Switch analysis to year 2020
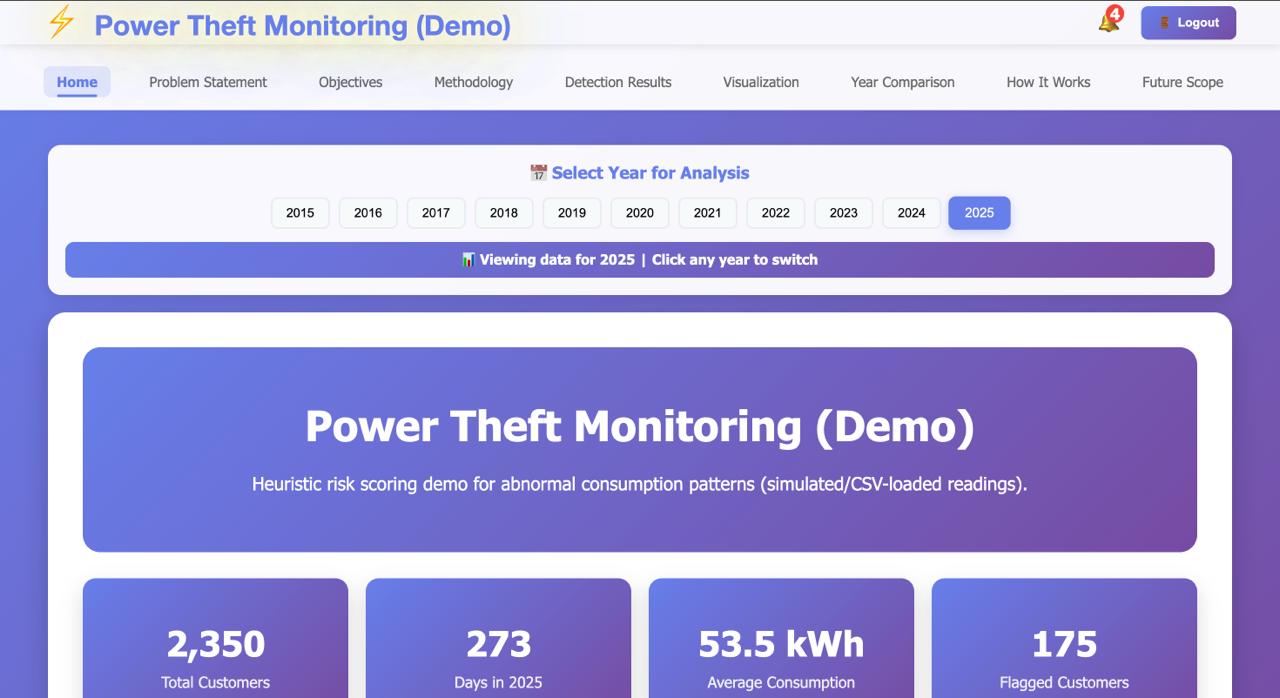Viewport: 1280px width, 698px height. (640, 213)
